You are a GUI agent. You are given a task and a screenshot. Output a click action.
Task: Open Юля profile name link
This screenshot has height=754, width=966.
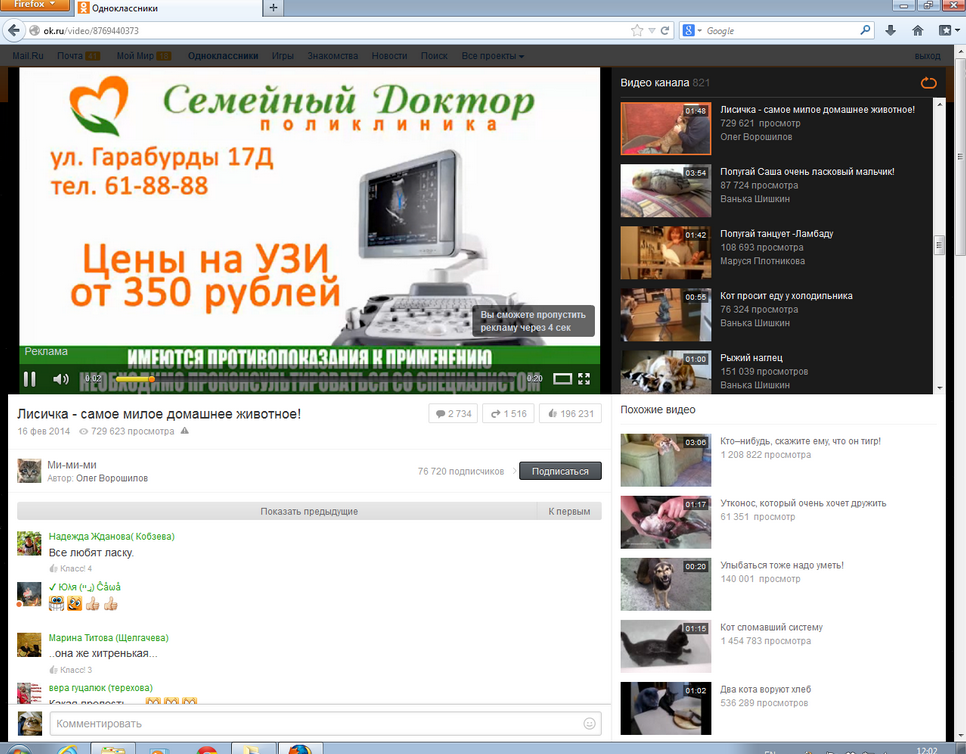pyautogui.click(x=84, y=586)
